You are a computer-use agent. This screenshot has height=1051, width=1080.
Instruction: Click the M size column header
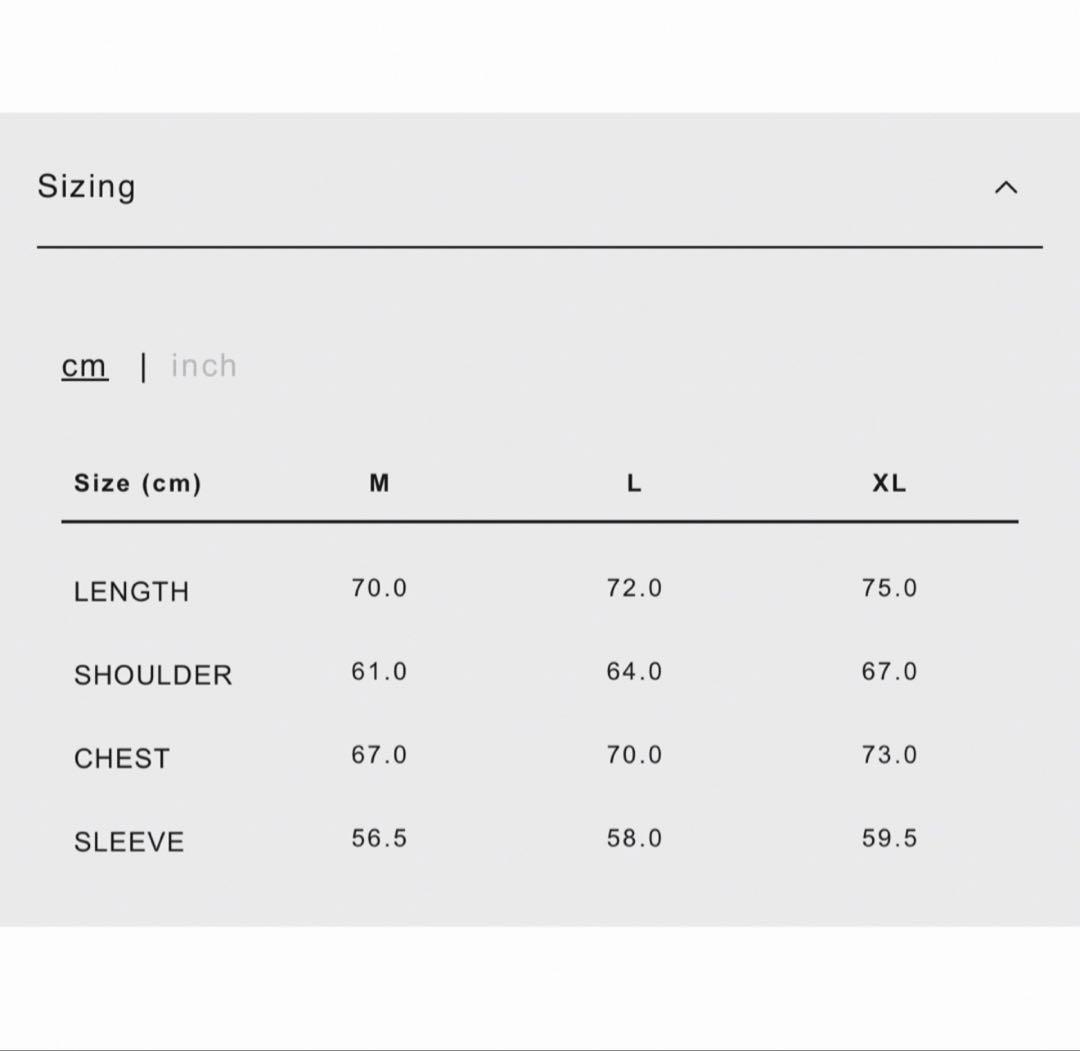click(x=379, y=483)
